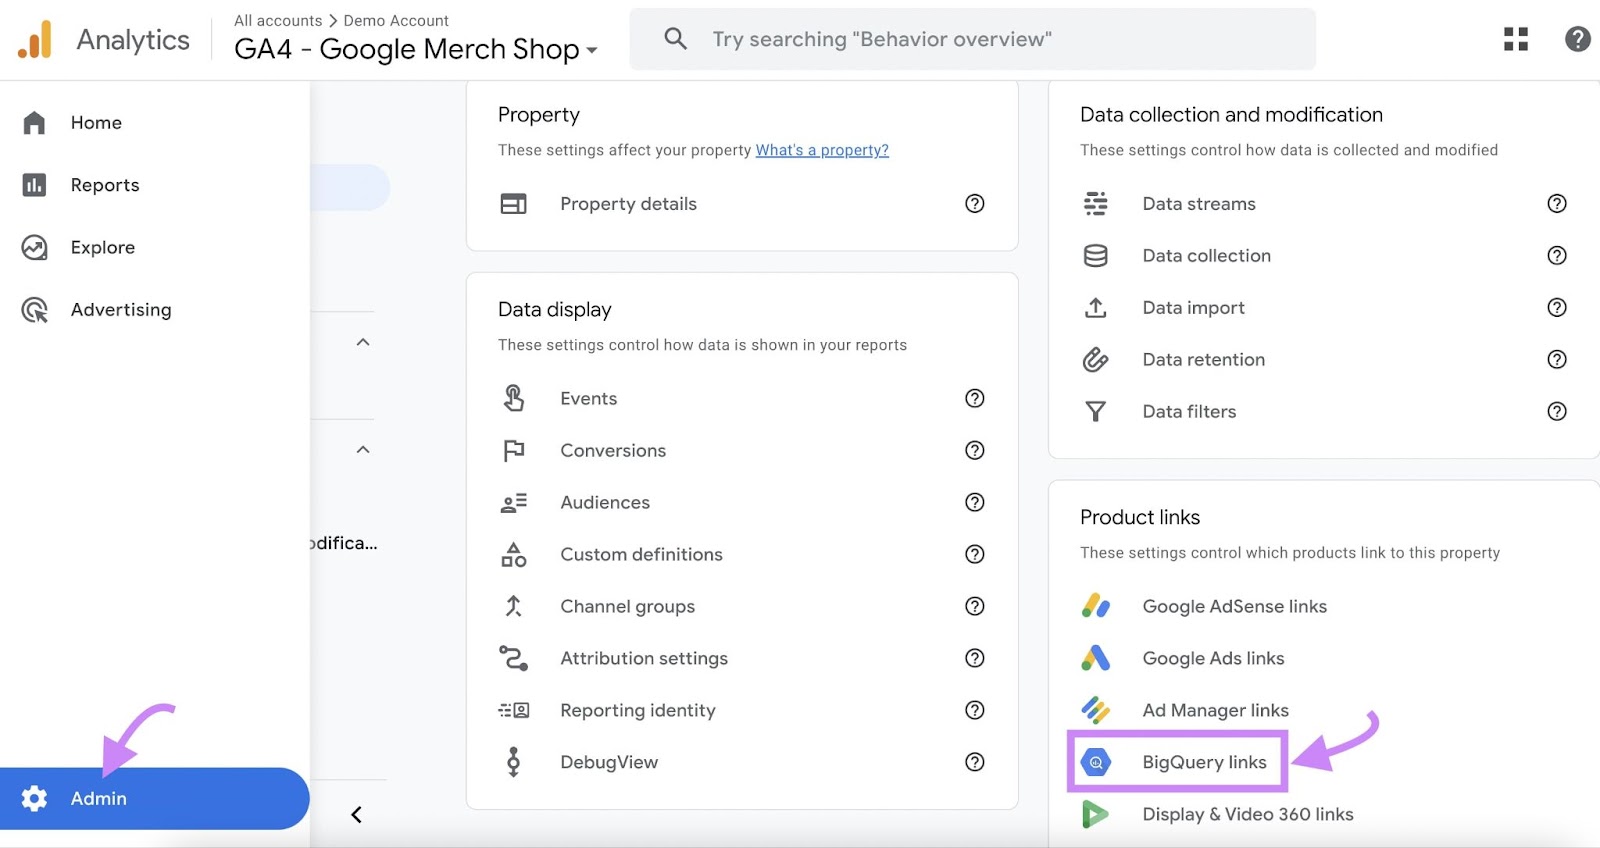The width and height of the screenshot is (1600, 848).
Task: Select Admin in the navigation
Action: [x=155, y=798]
